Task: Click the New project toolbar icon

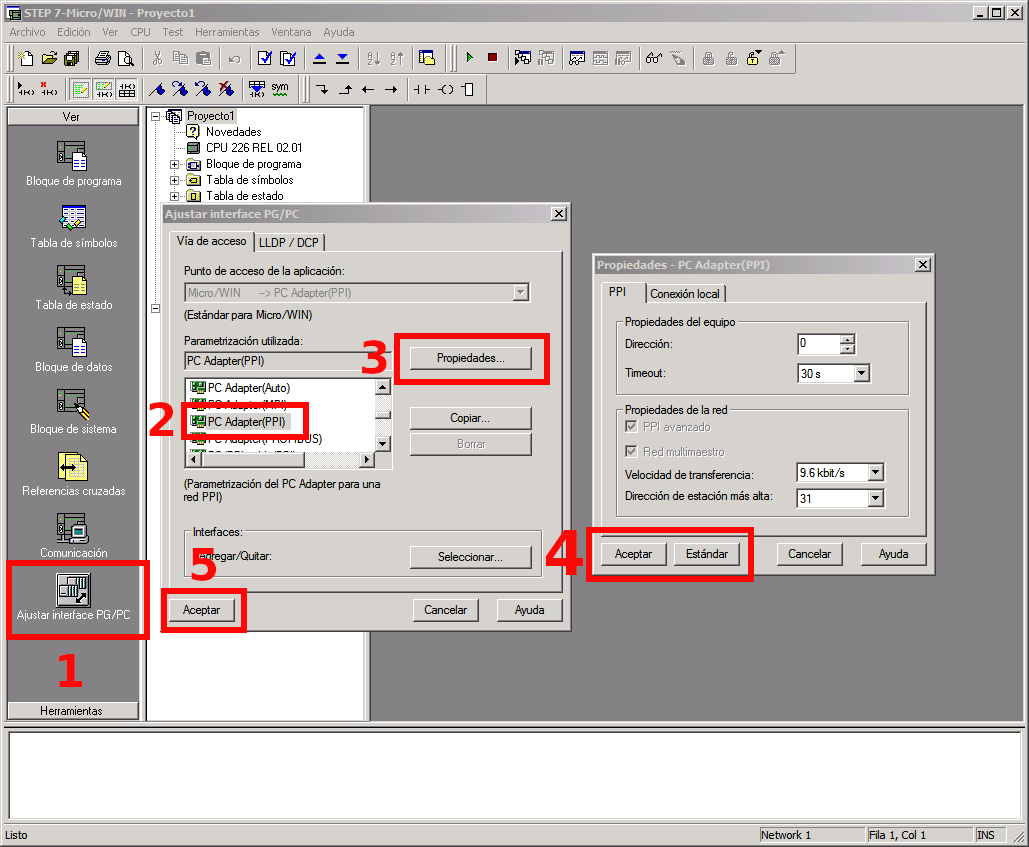Action: pos(26,58)
